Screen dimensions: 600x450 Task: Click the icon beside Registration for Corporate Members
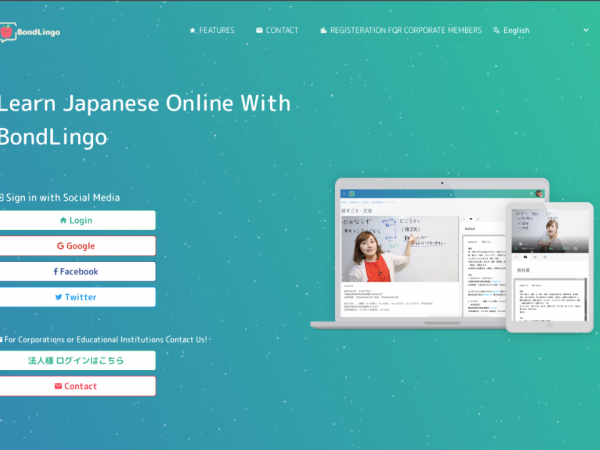pyautogui.click(x=323, y=31)
